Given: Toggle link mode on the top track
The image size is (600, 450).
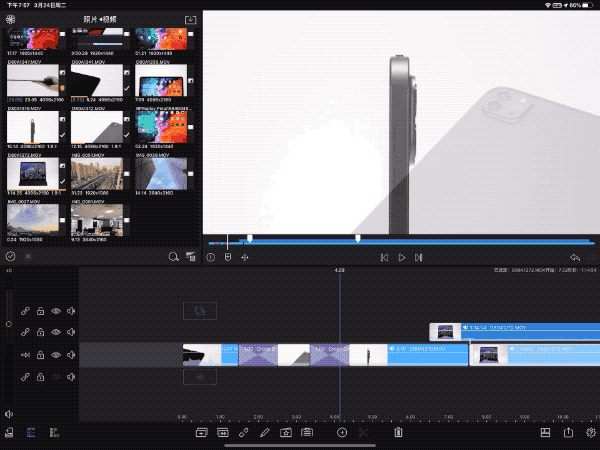Looking at the screenshot, I should pos(25,311).
